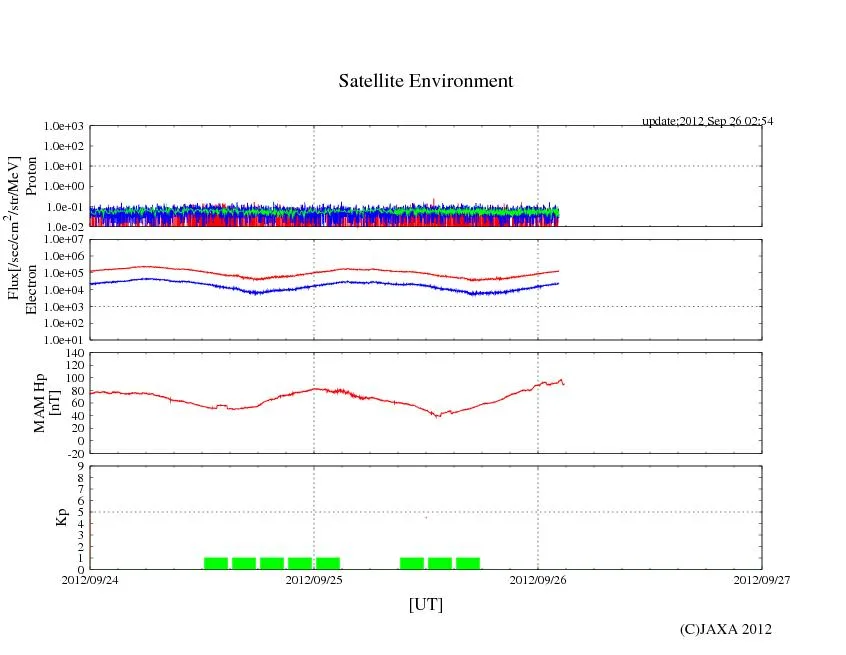Click the MAM Hp [nT] axis label
846x655 pixels.
point(47,396)
